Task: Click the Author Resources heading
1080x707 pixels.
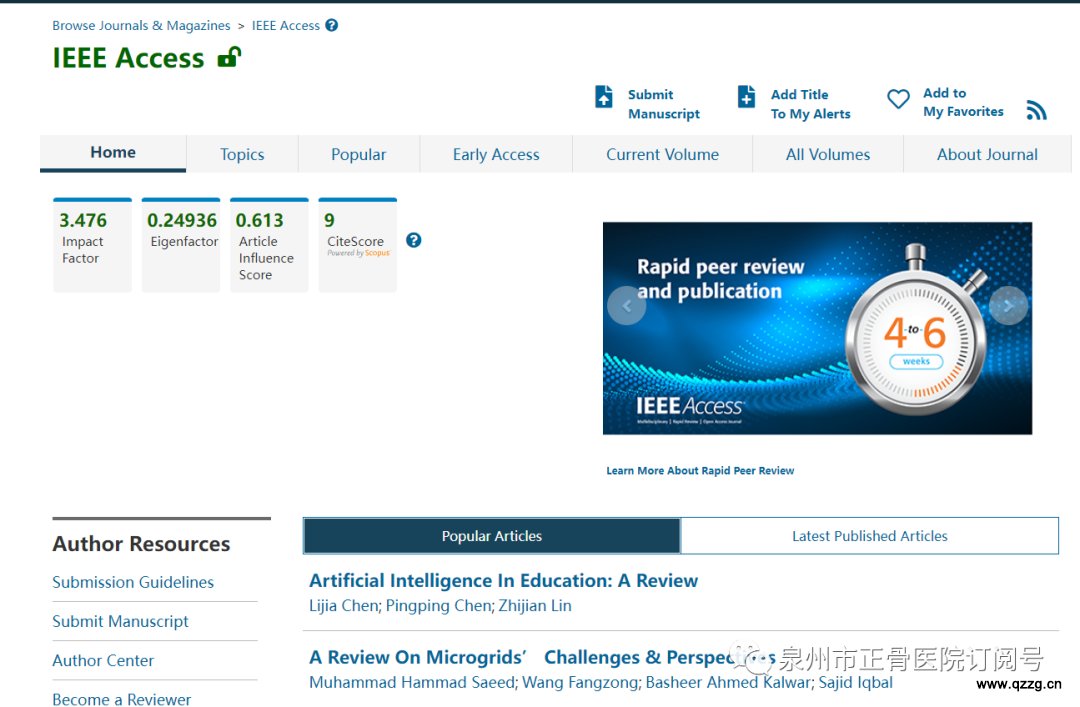Action: pyautogui.click(x=141, y=544)
